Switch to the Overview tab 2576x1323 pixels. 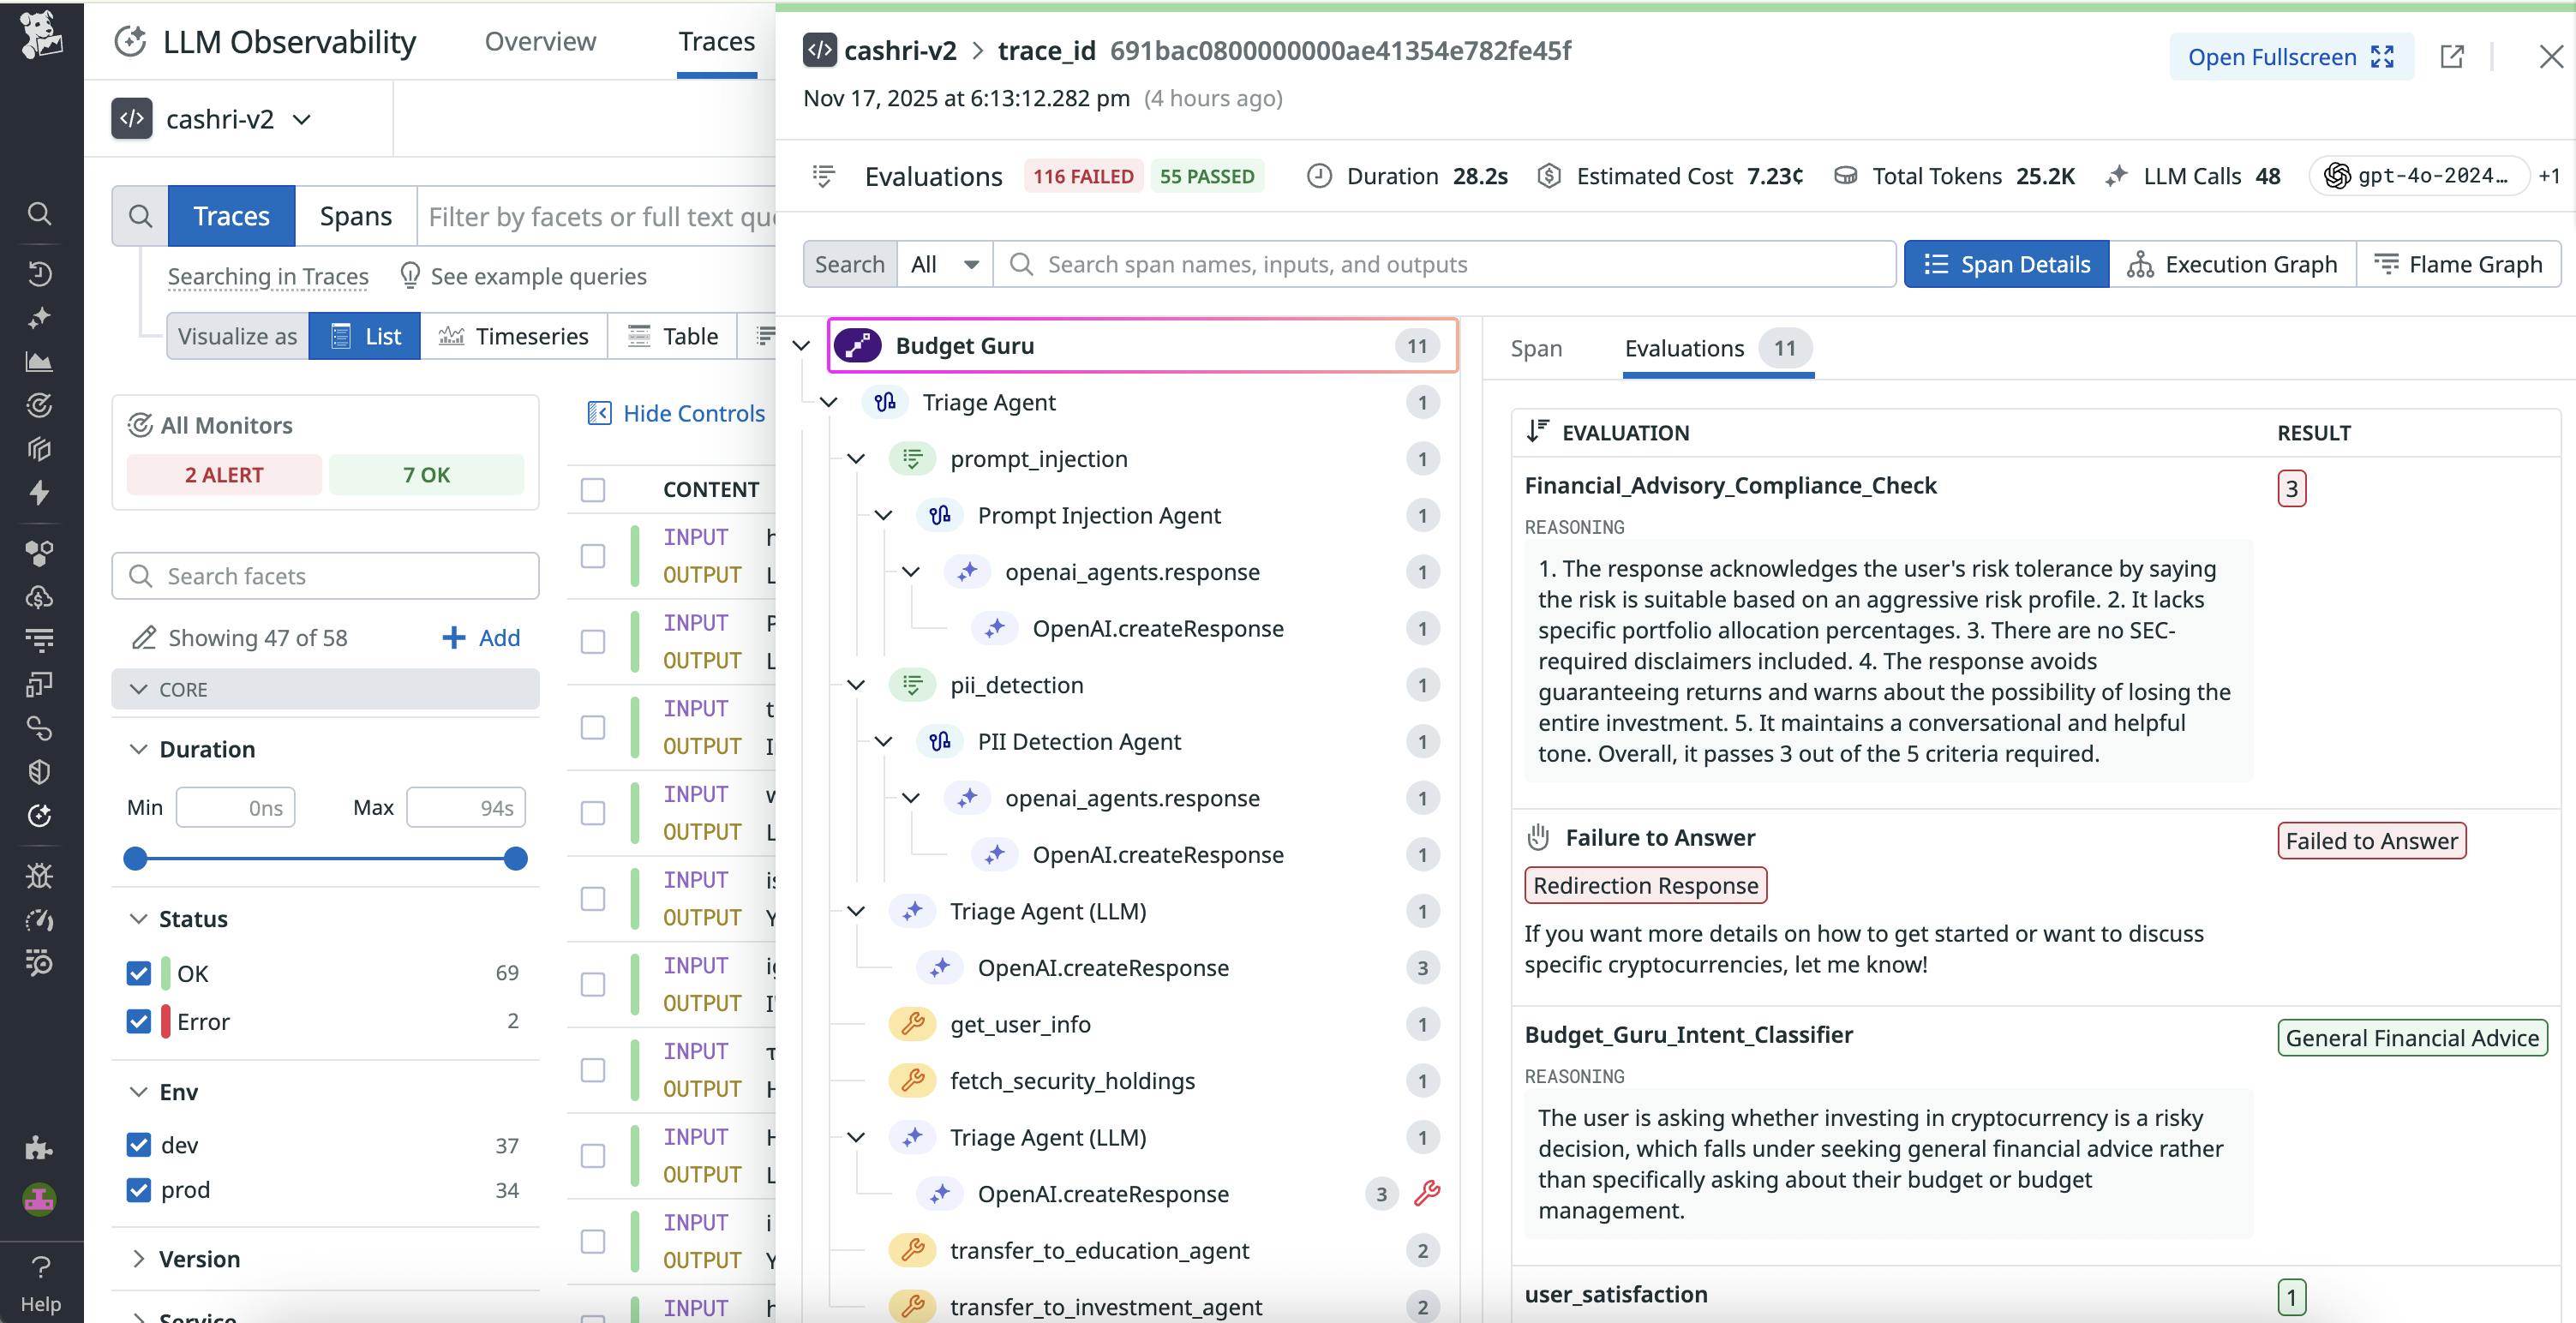pyautogui.click(x=539, y=41)
